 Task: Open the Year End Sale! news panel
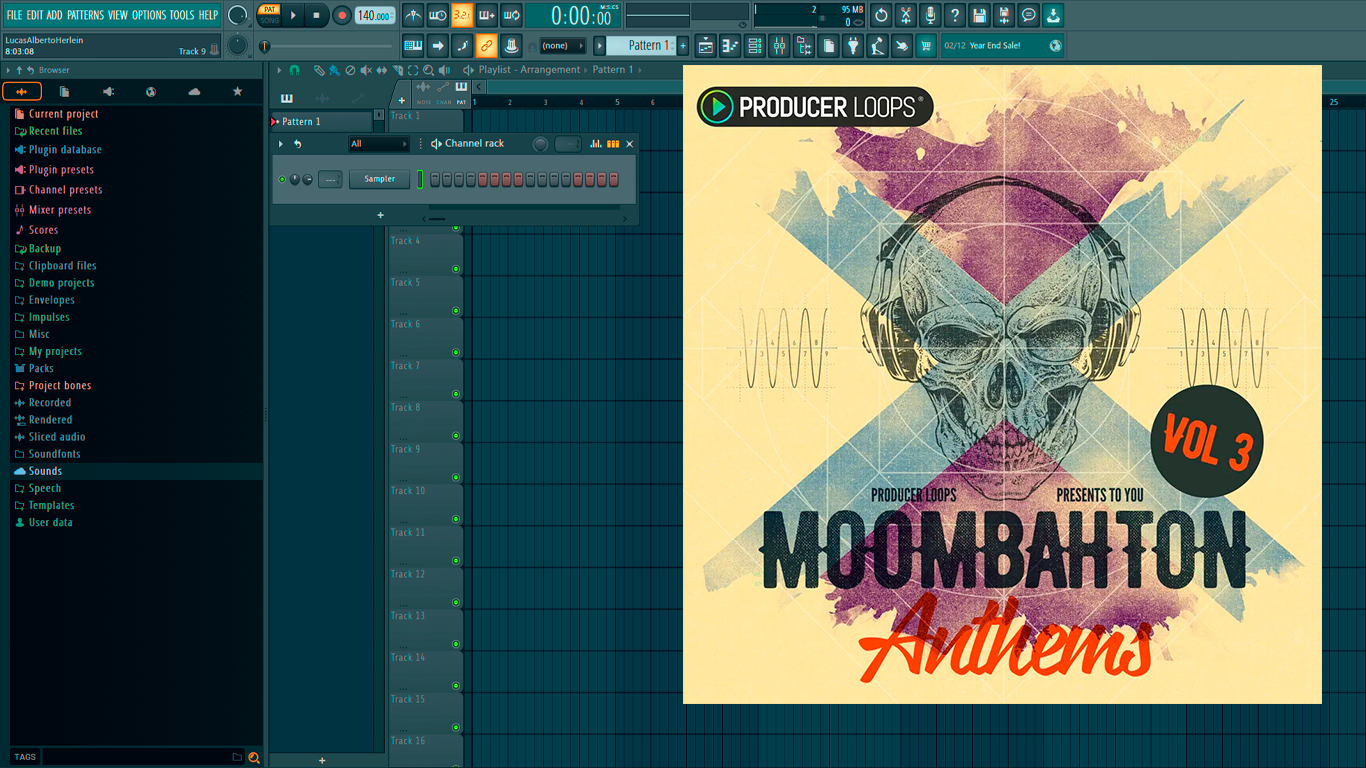click(1003, 45)
